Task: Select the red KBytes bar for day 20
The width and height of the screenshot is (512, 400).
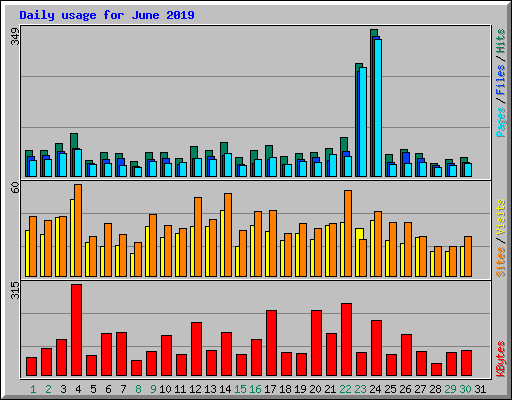Action: 316,343
